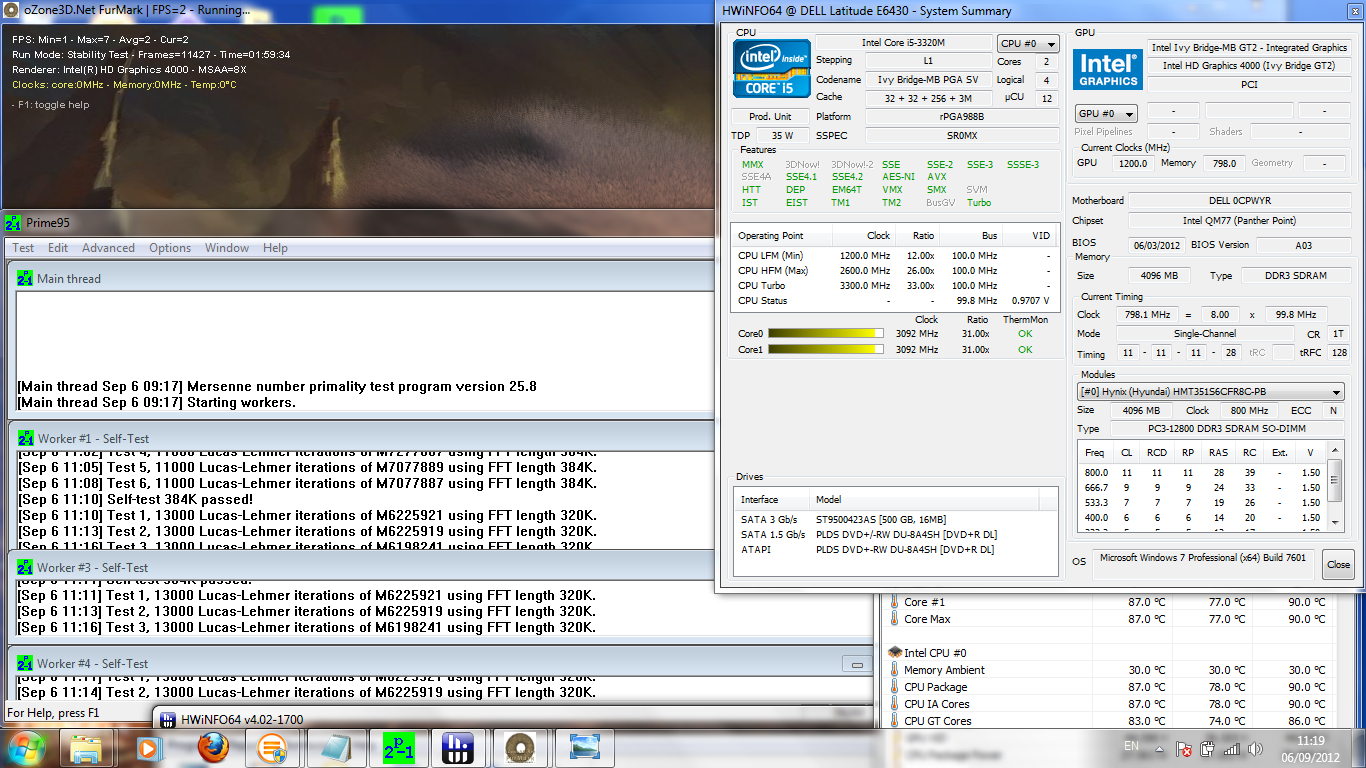Open Firefox from the taskbar

click(x=212, y=748)
